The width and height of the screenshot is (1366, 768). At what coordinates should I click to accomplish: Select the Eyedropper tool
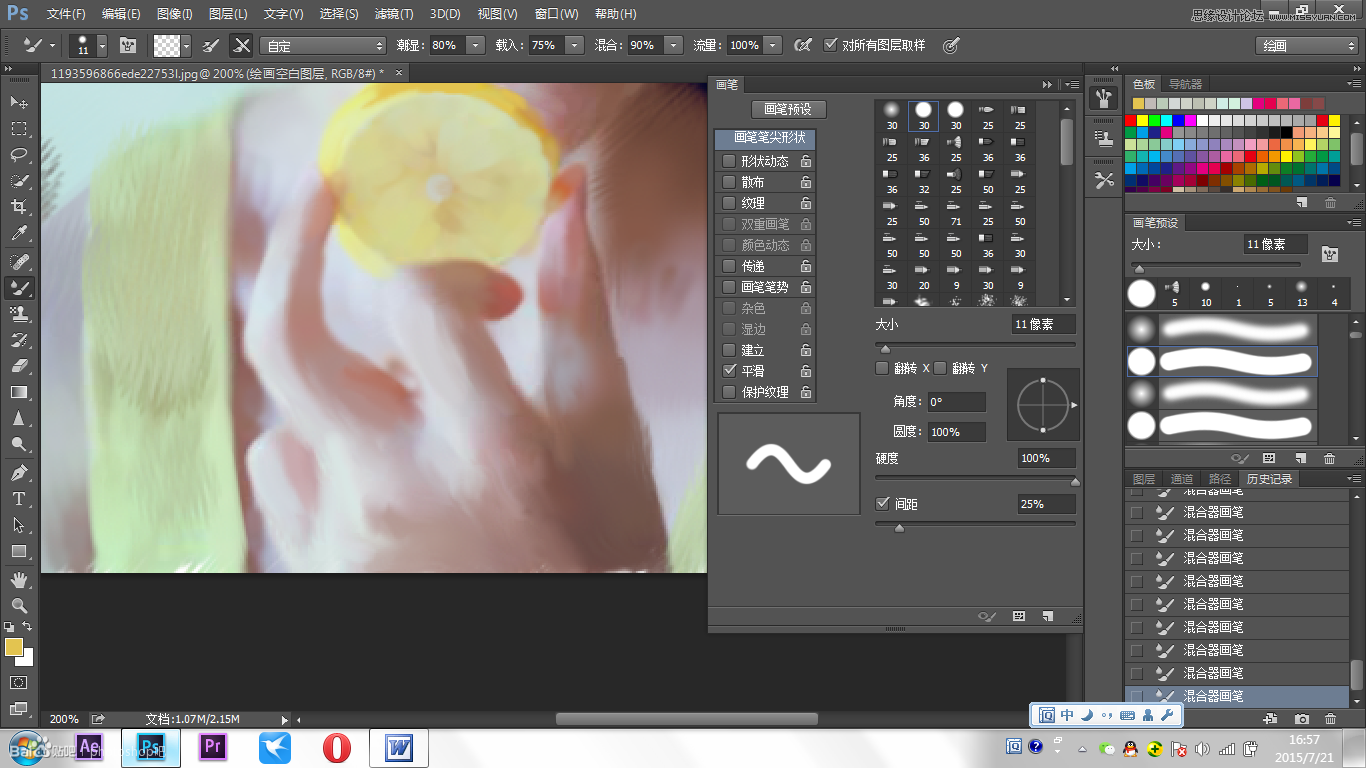18,233
